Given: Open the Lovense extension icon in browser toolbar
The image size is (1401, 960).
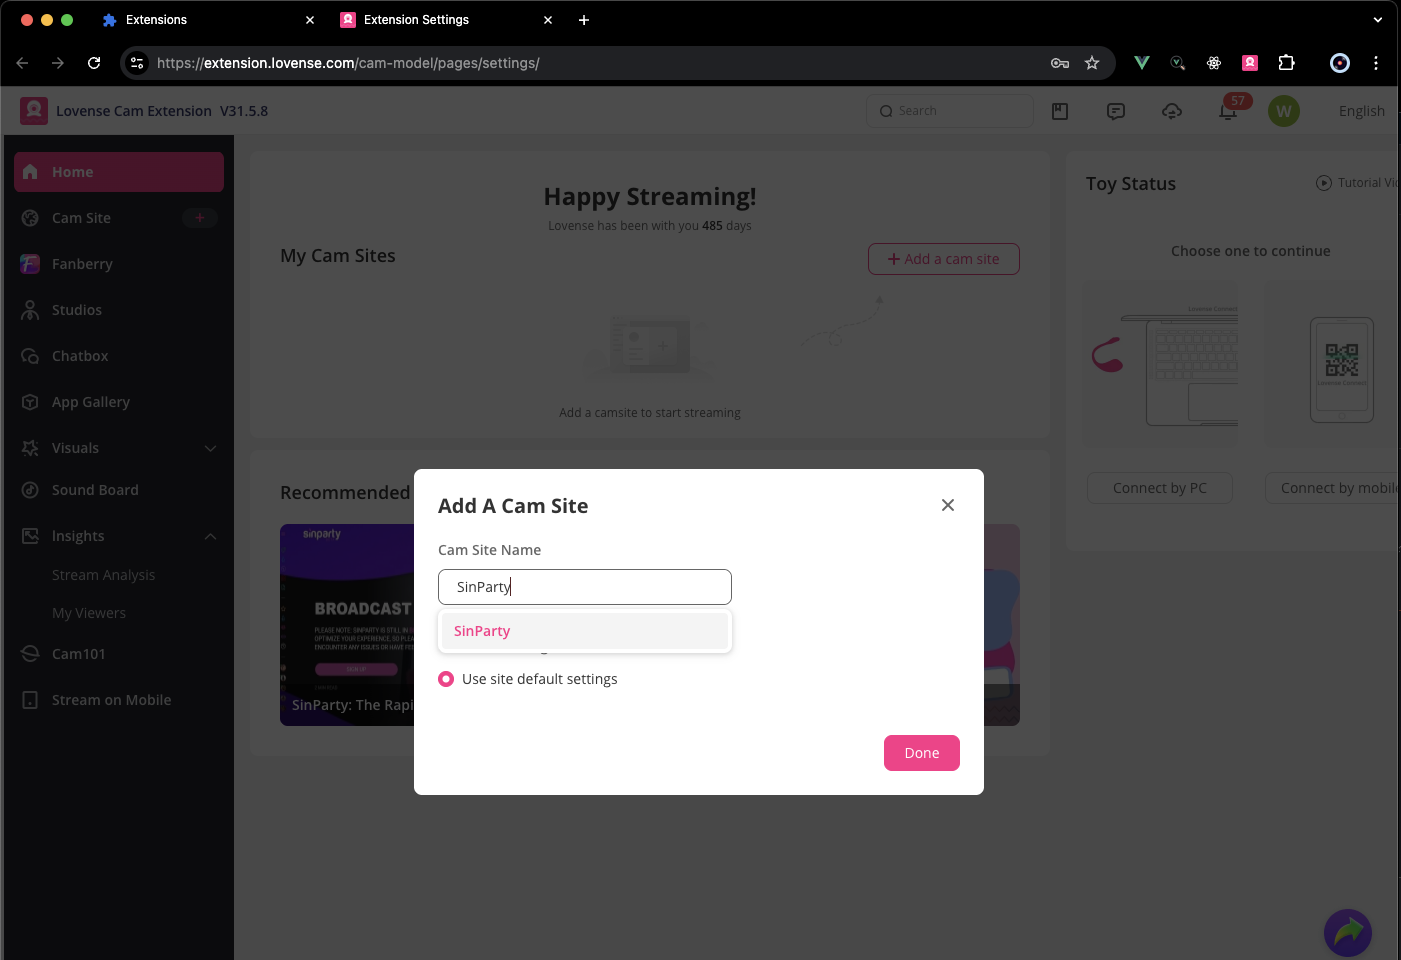Looking at the screenshot, I should pos(1250,63).
